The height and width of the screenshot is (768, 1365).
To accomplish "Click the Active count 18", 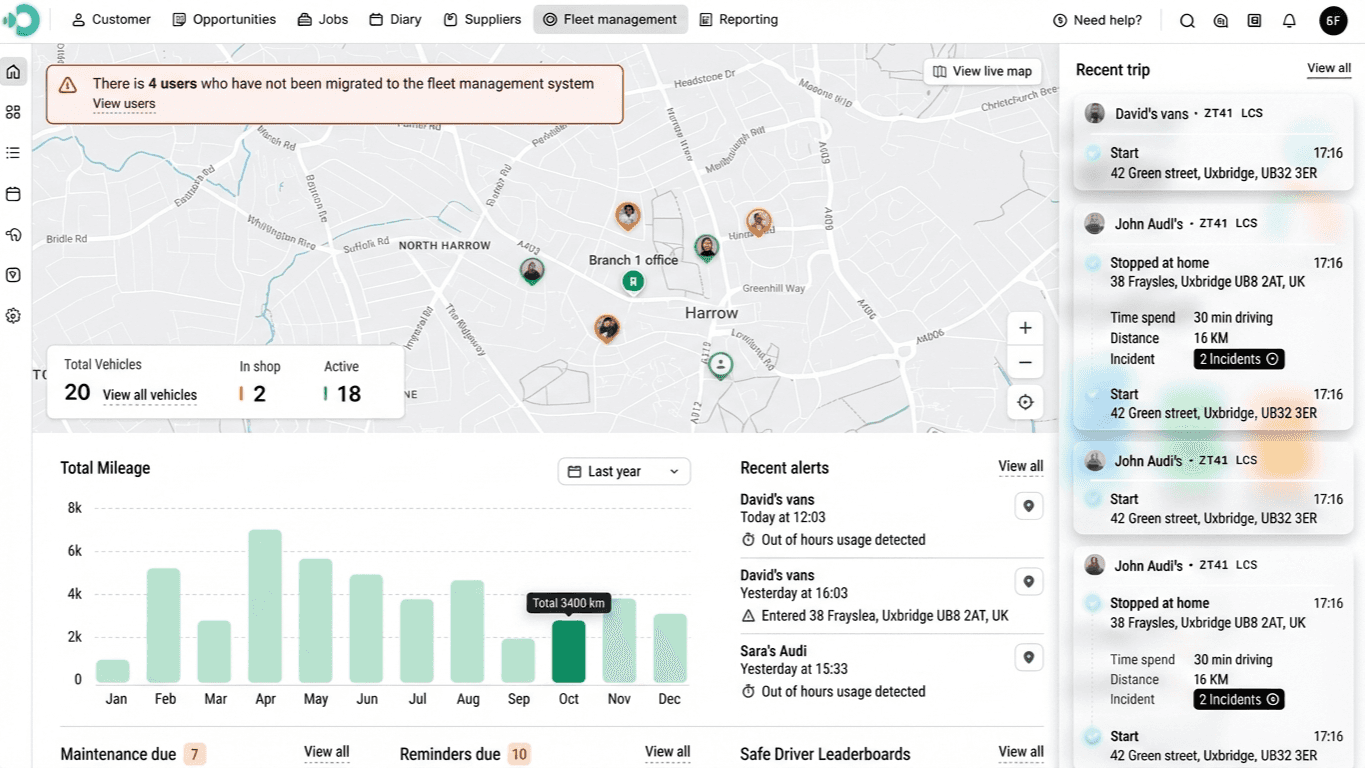I will [x=348, y=394].
